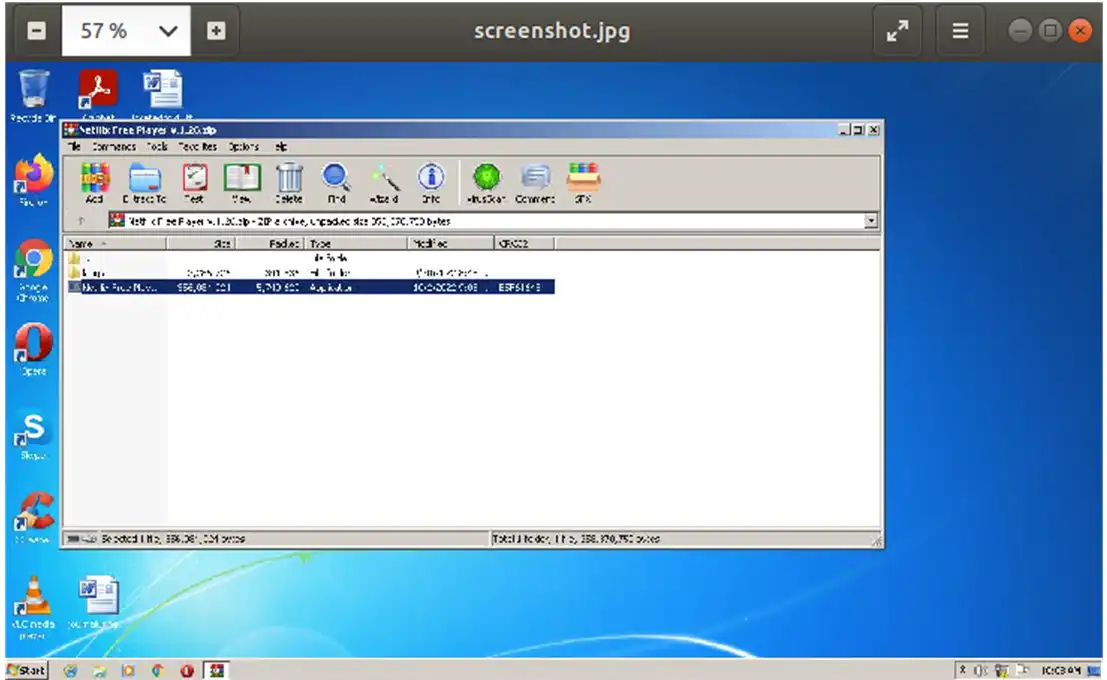Run the Test archive tool
Viewport: 1107px width, 680px height.
point(194,183)
